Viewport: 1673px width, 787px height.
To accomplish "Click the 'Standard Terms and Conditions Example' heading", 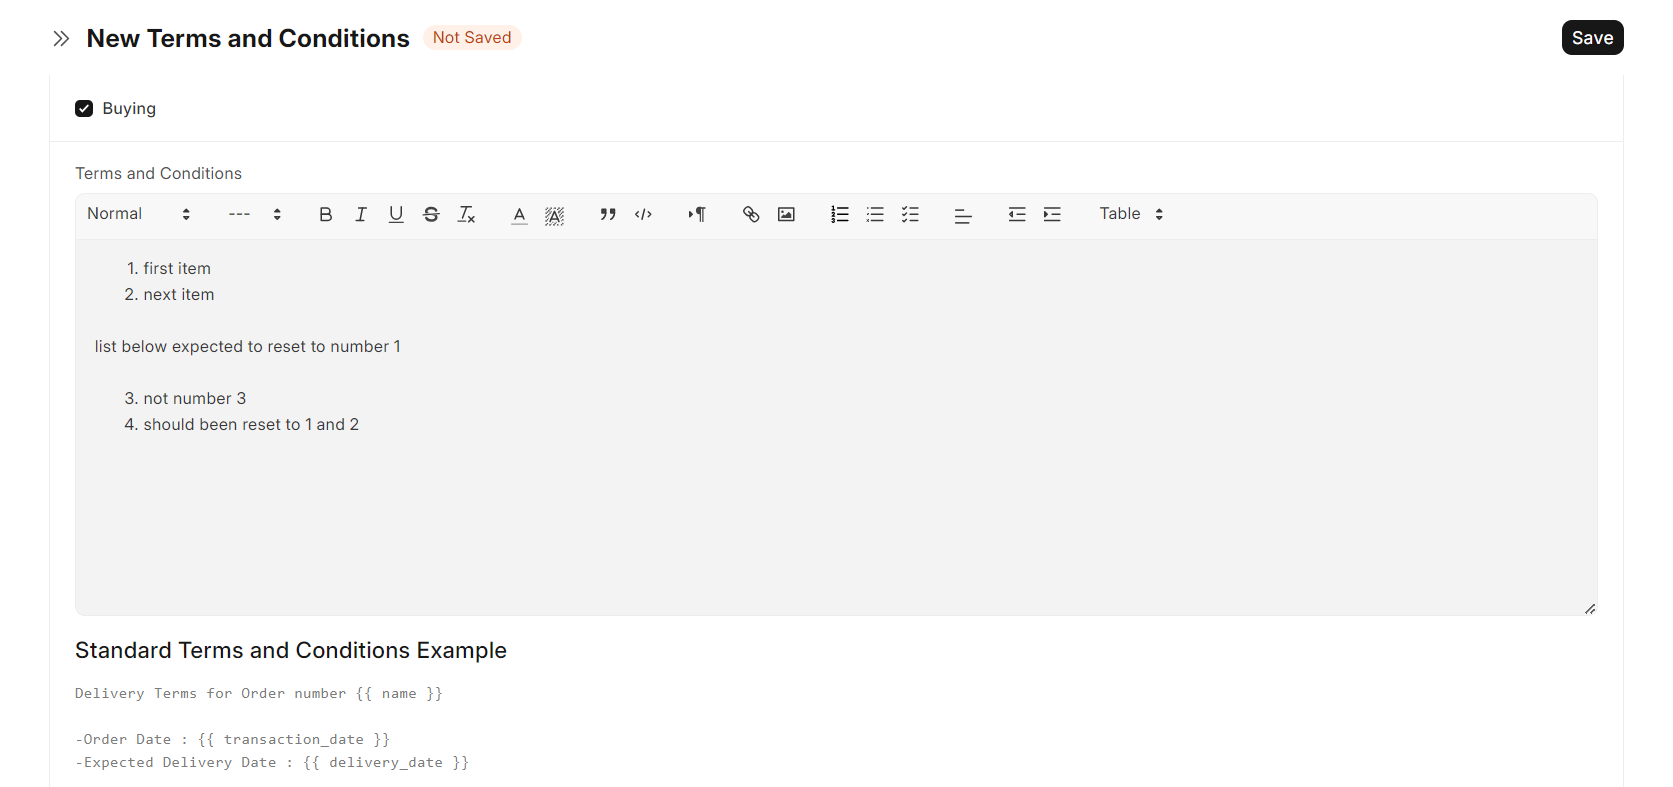I will [291, 650].
